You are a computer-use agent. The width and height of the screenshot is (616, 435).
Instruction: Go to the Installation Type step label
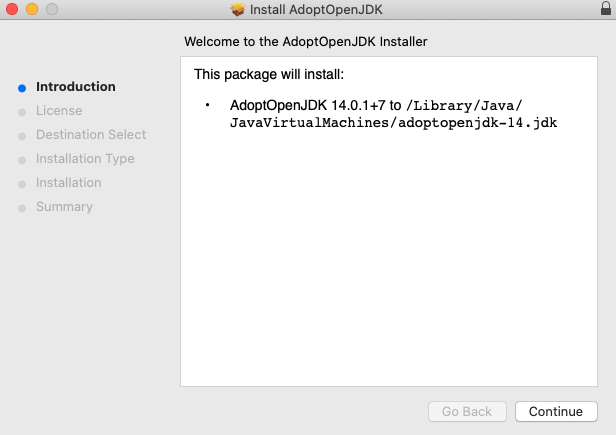pyautogui.click(x=85, y=159)
